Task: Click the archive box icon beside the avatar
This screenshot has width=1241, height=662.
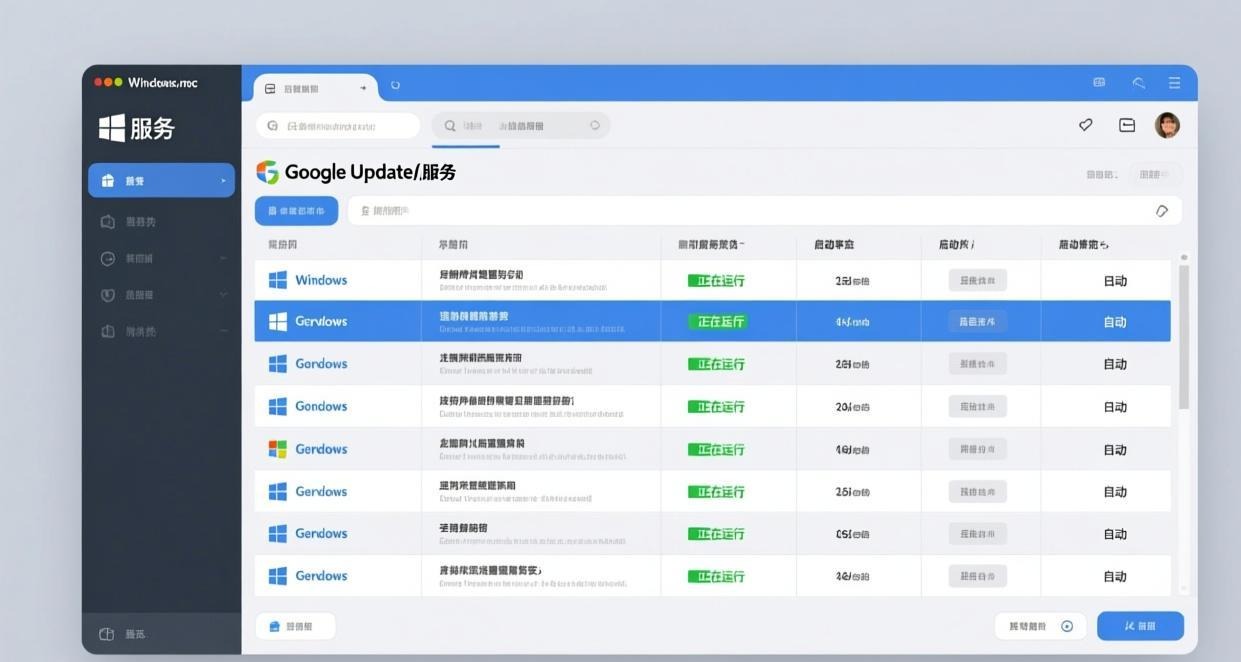Action: [1127, 125]
